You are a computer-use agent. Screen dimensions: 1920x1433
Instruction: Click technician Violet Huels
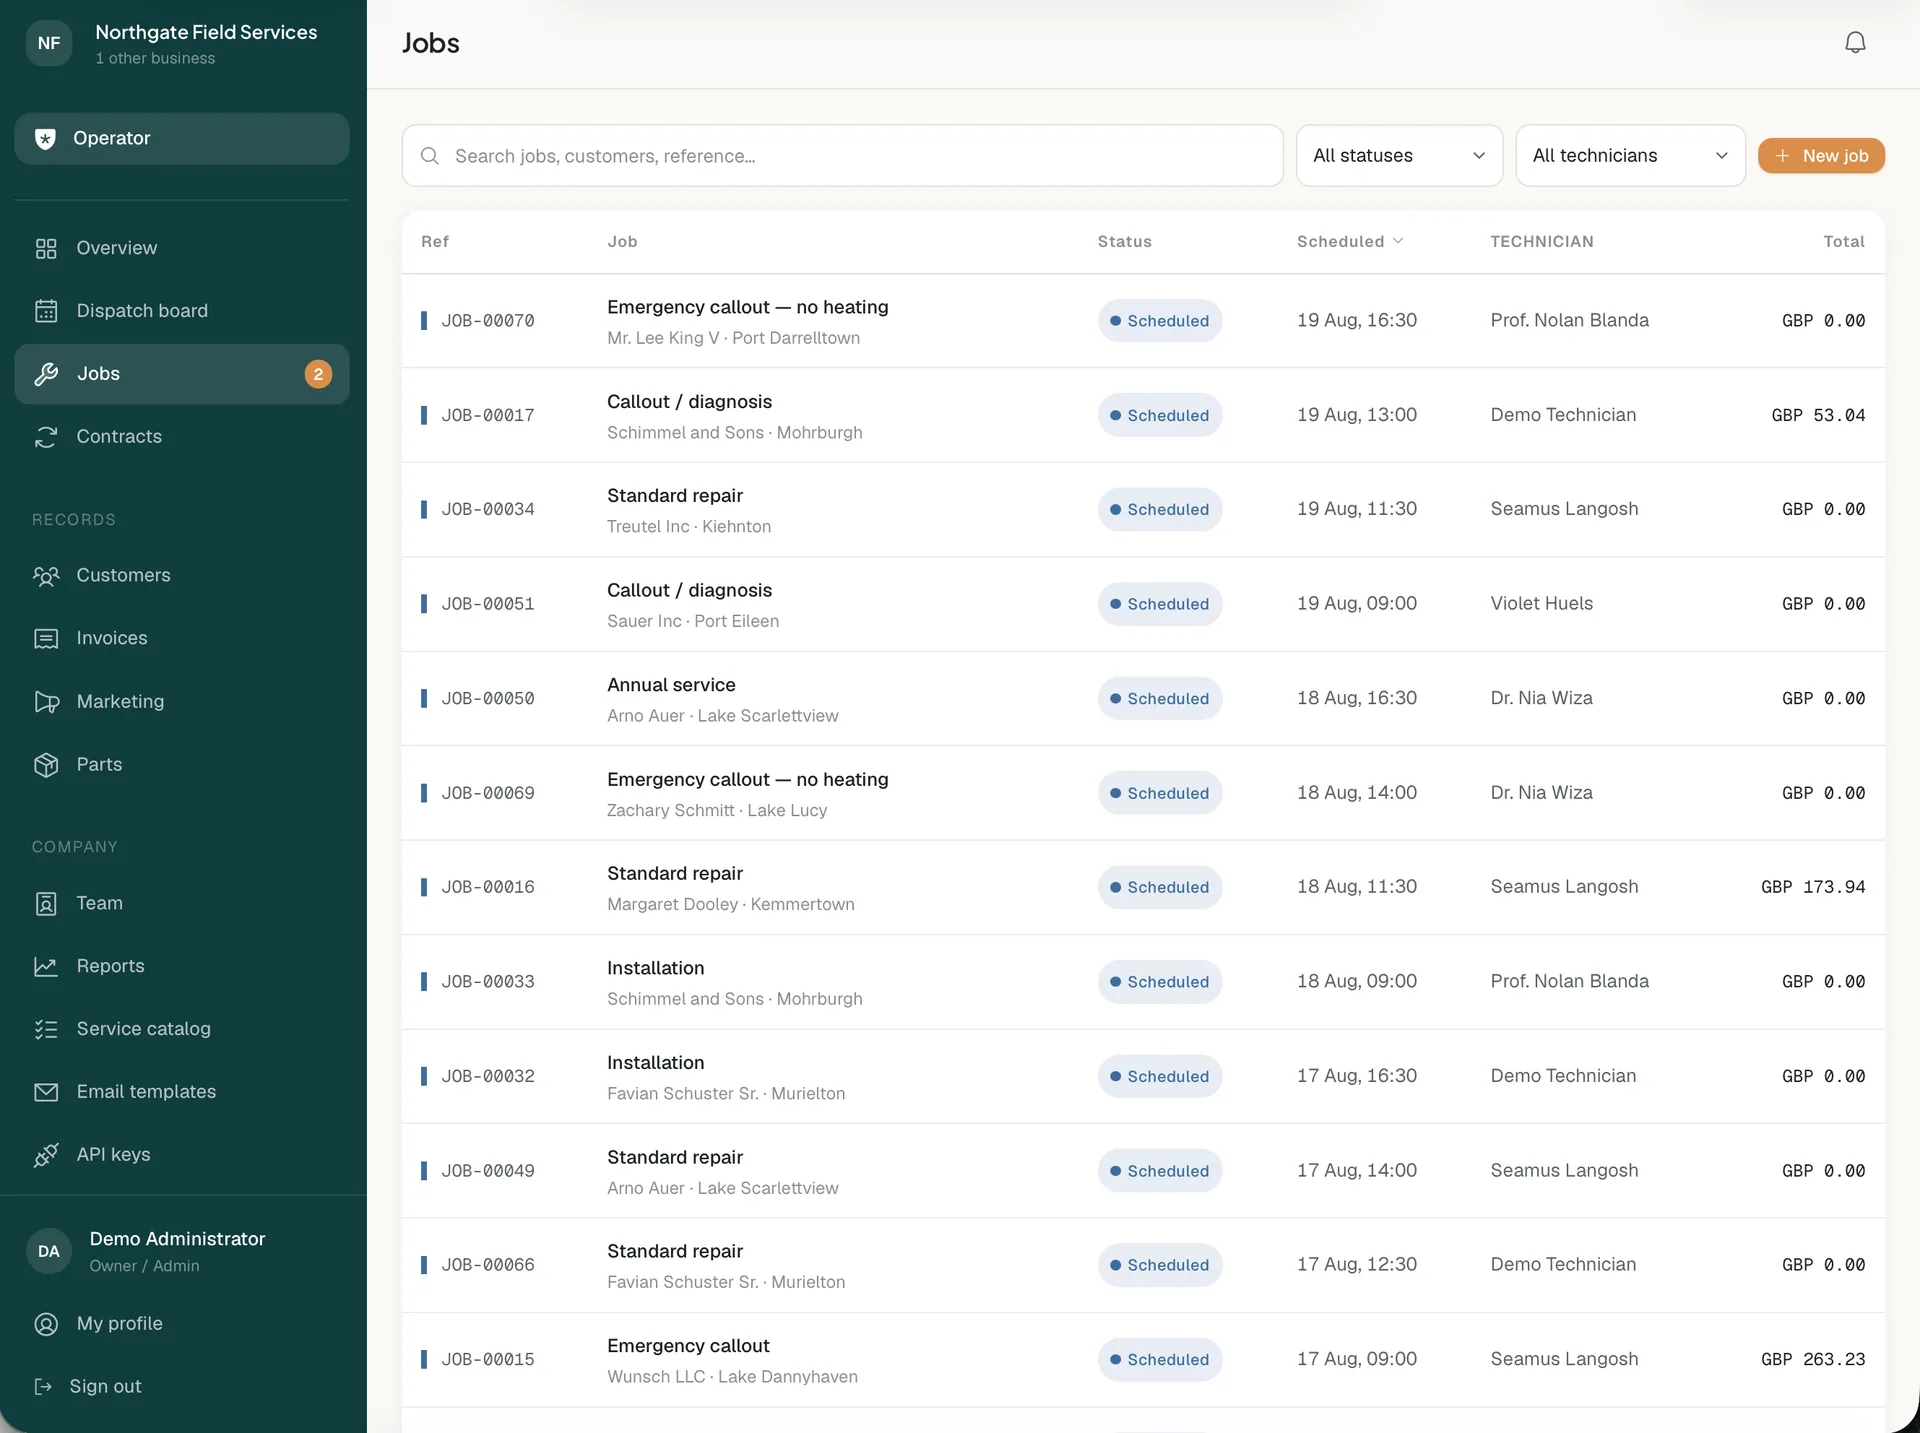[1541, 604]
